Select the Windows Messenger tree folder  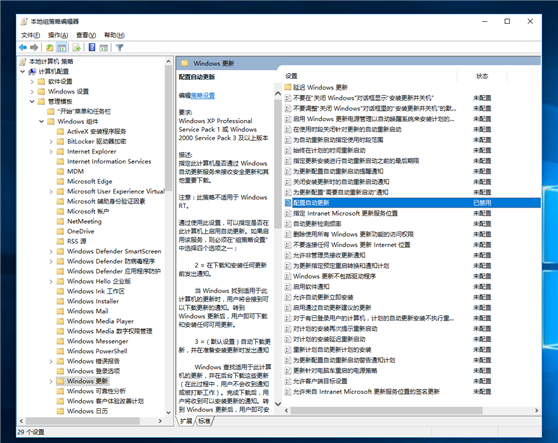click(x=97, y=341)
